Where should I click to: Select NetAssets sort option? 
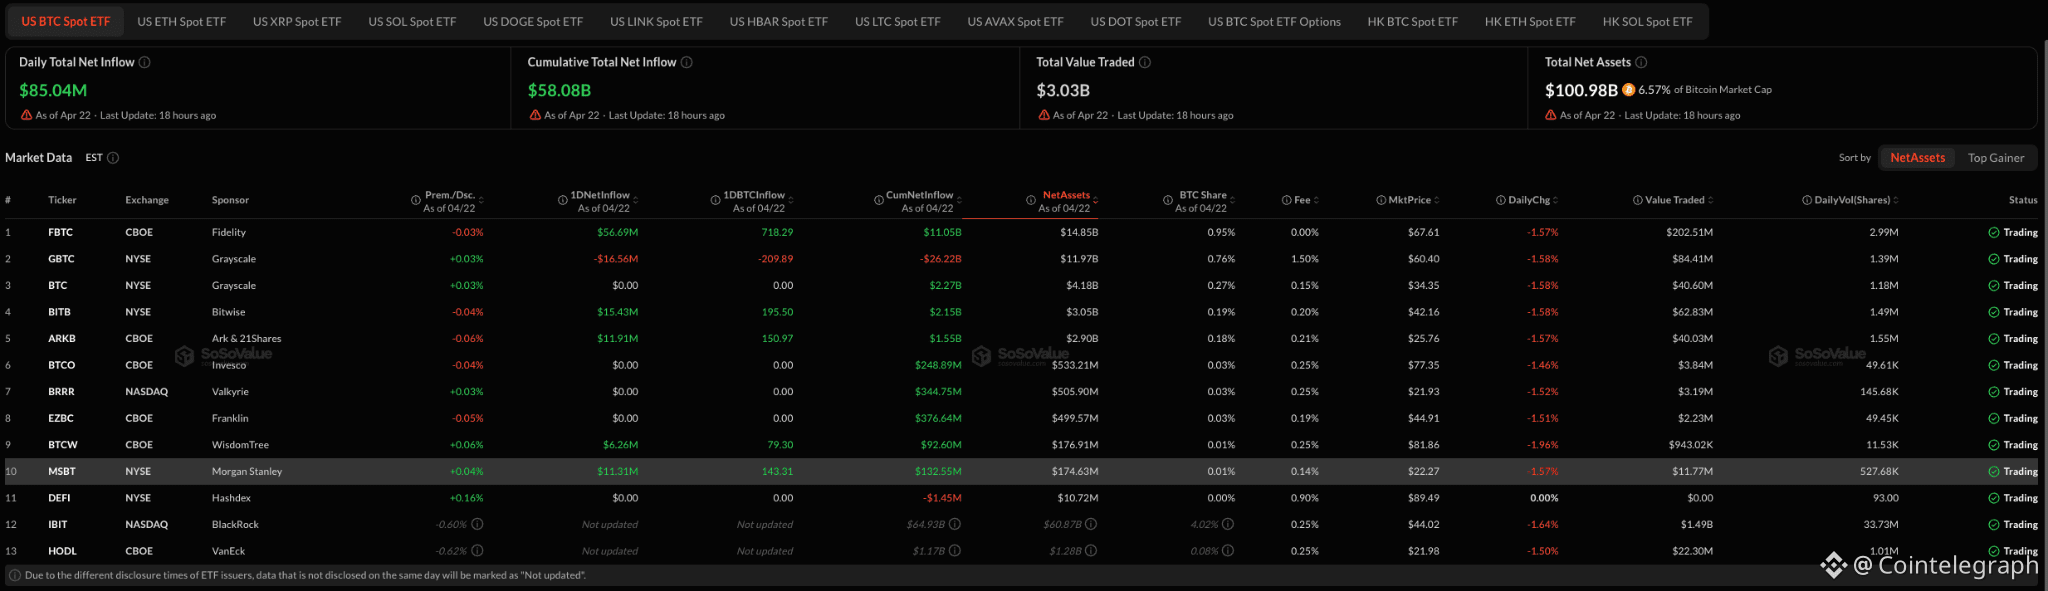click(x=1917, y=158)
